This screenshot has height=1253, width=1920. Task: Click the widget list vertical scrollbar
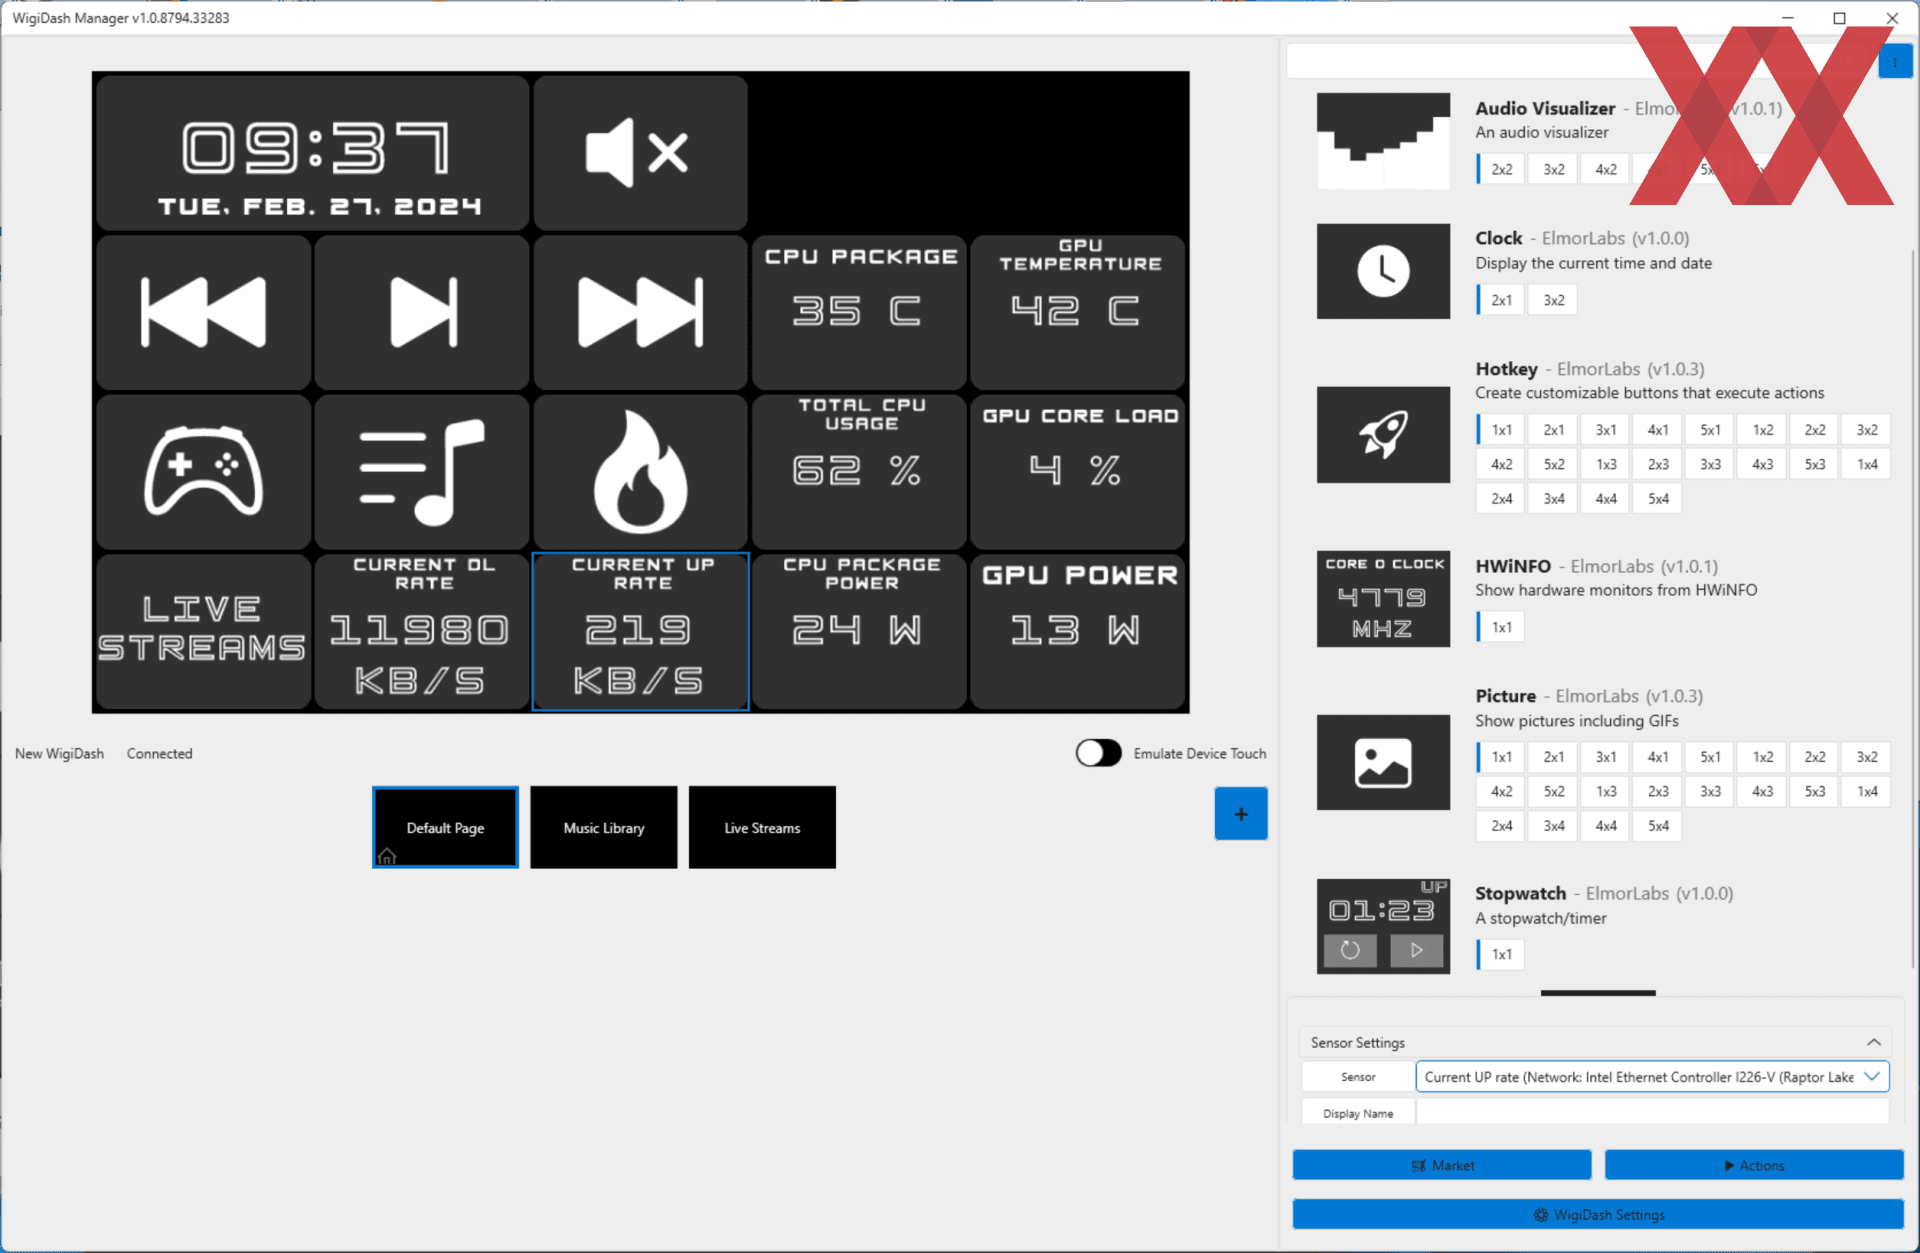(1914, 610)
